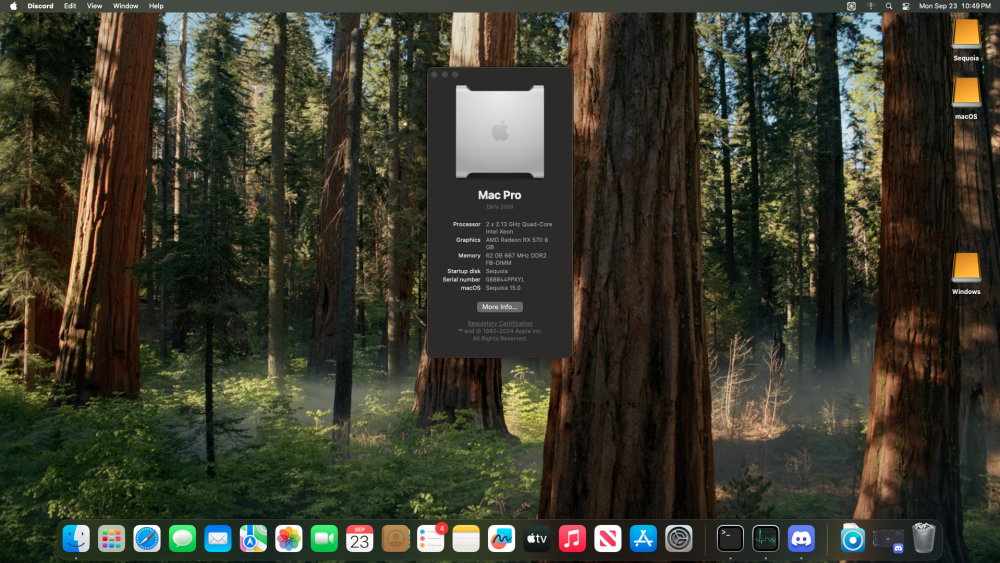This screenshot has width=1000, height=563.
Task: Open Control Center from the menu bar
Action: click(x=906, y=6)
